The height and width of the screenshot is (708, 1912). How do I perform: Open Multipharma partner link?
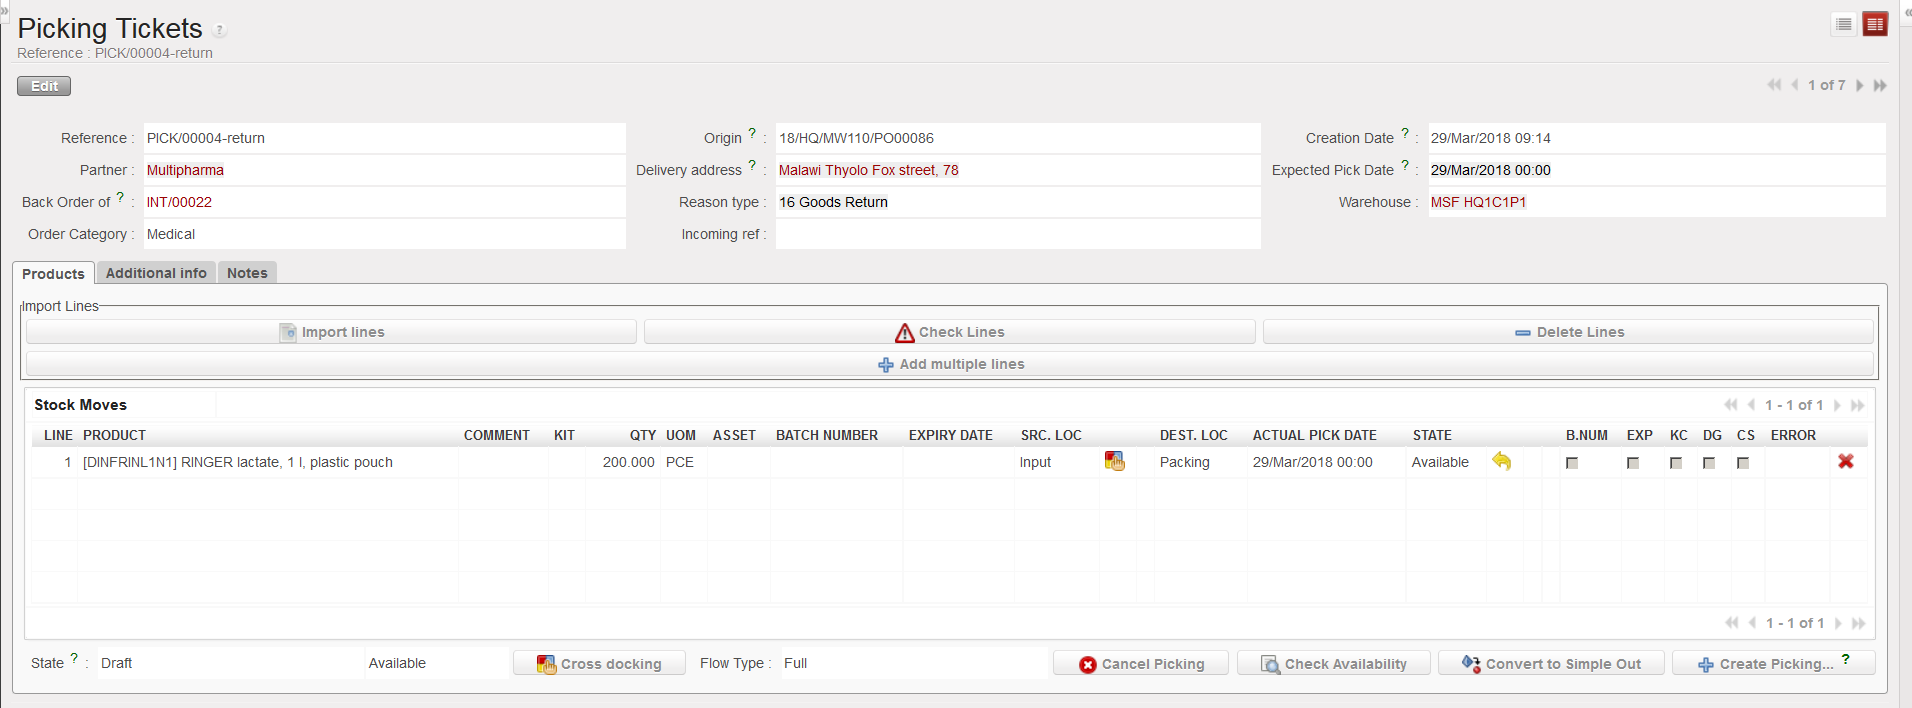coord(185,170)
